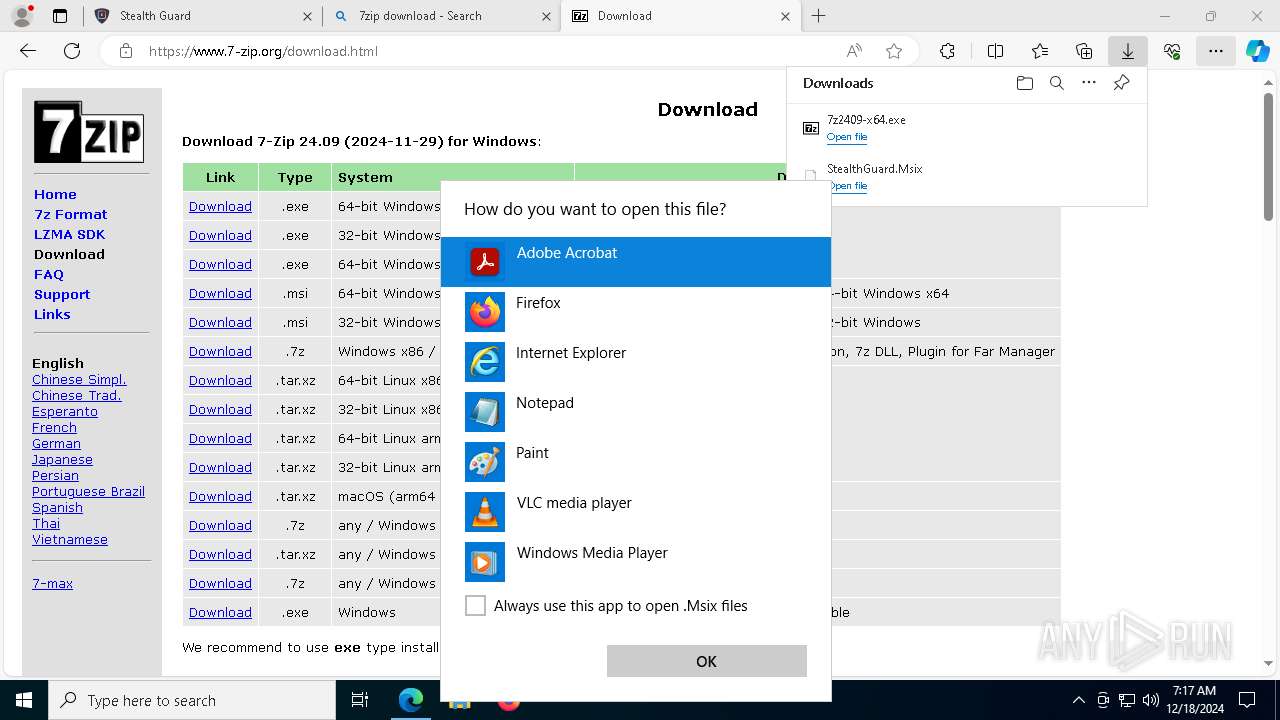1280x720 pixels.
Task: Download the macOS .tar.xz package
Action: point(220,497)
